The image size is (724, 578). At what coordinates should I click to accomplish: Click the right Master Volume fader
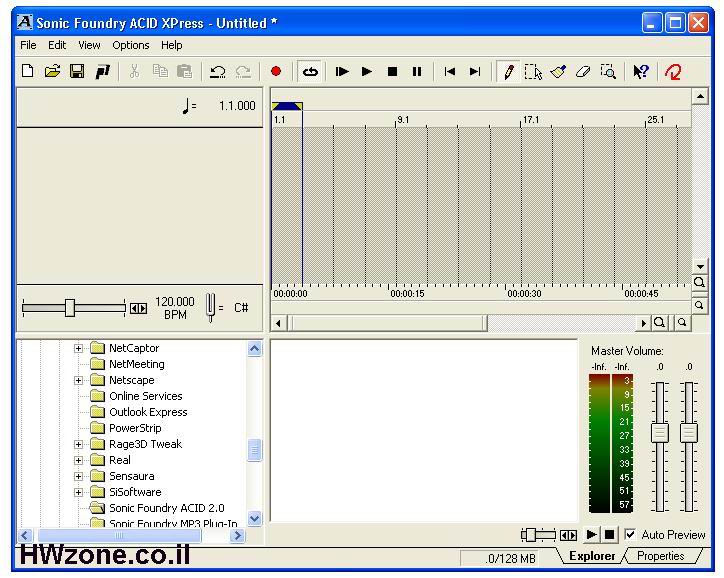[x=688, y=433]
